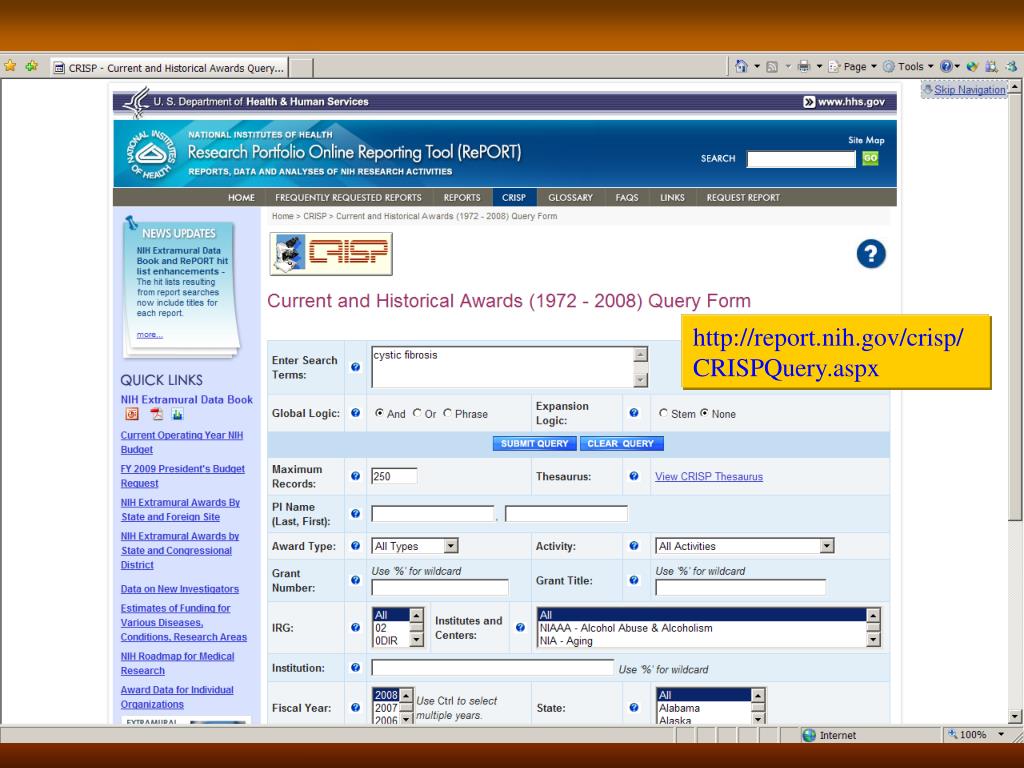Viewport: 1024px width, 768px height.
Task: Click help icon beside Enter Search Terms
Action: coord(355,367)
